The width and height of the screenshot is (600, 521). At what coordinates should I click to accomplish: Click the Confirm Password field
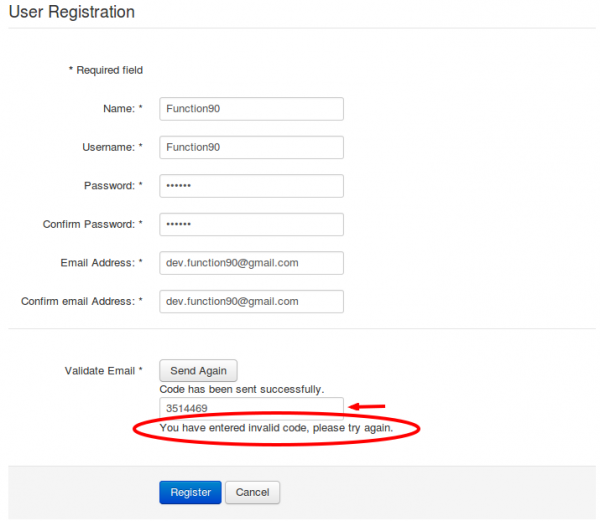pyautogui.click(x=251, y=225)
